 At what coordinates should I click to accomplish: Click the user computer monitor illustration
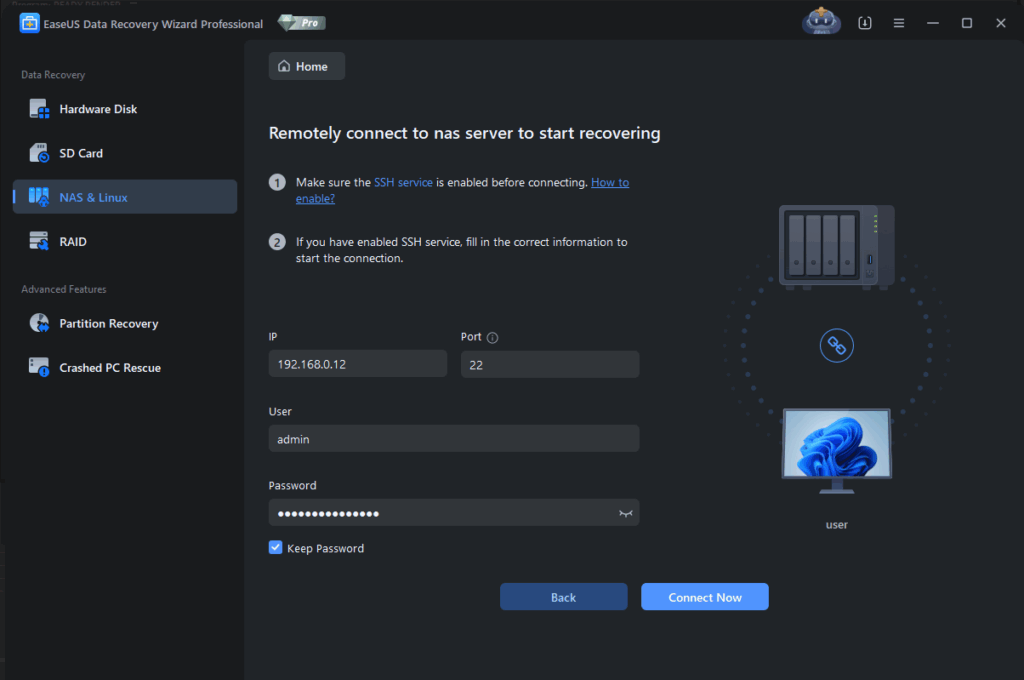[x=837, y=451]
